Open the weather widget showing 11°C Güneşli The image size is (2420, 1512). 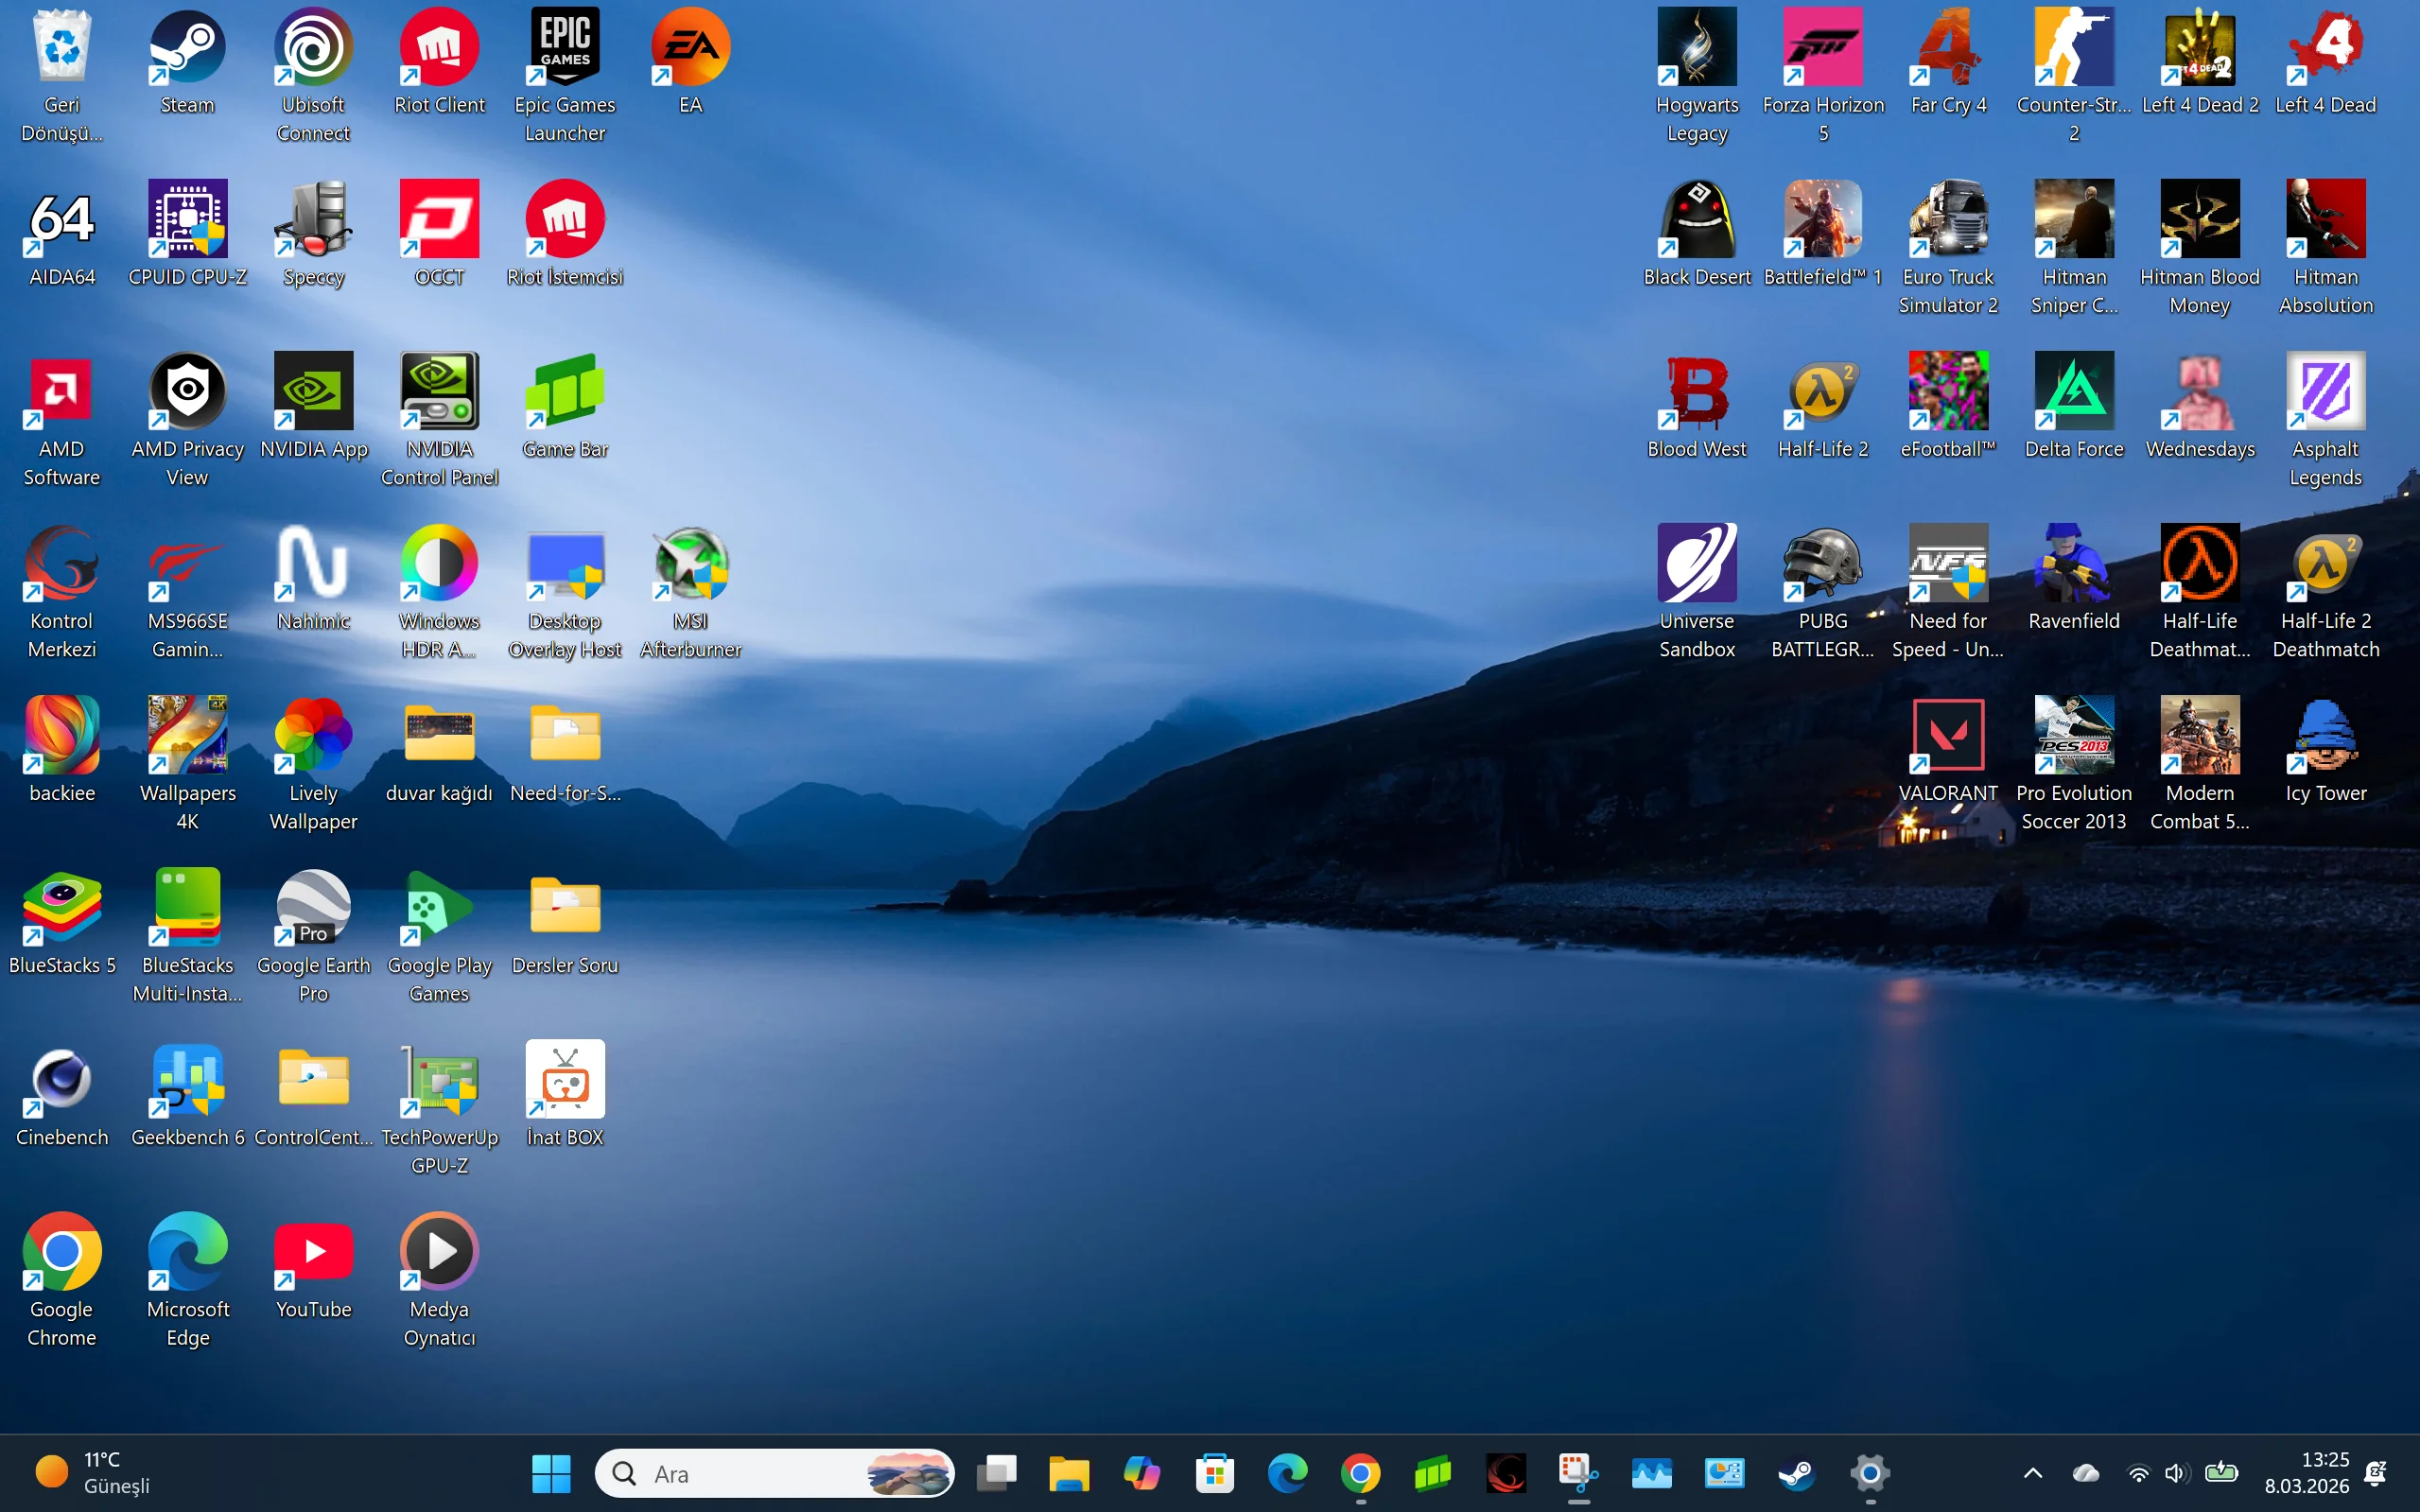[92, 1472]
